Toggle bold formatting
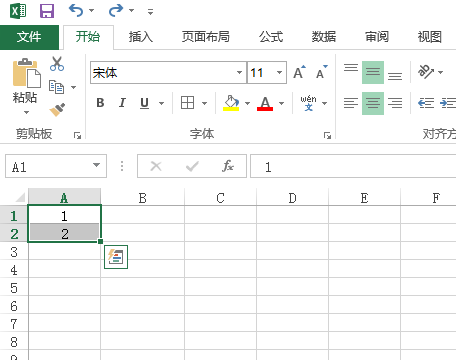This screenshot has width=456, height=360. pos(100,103)
